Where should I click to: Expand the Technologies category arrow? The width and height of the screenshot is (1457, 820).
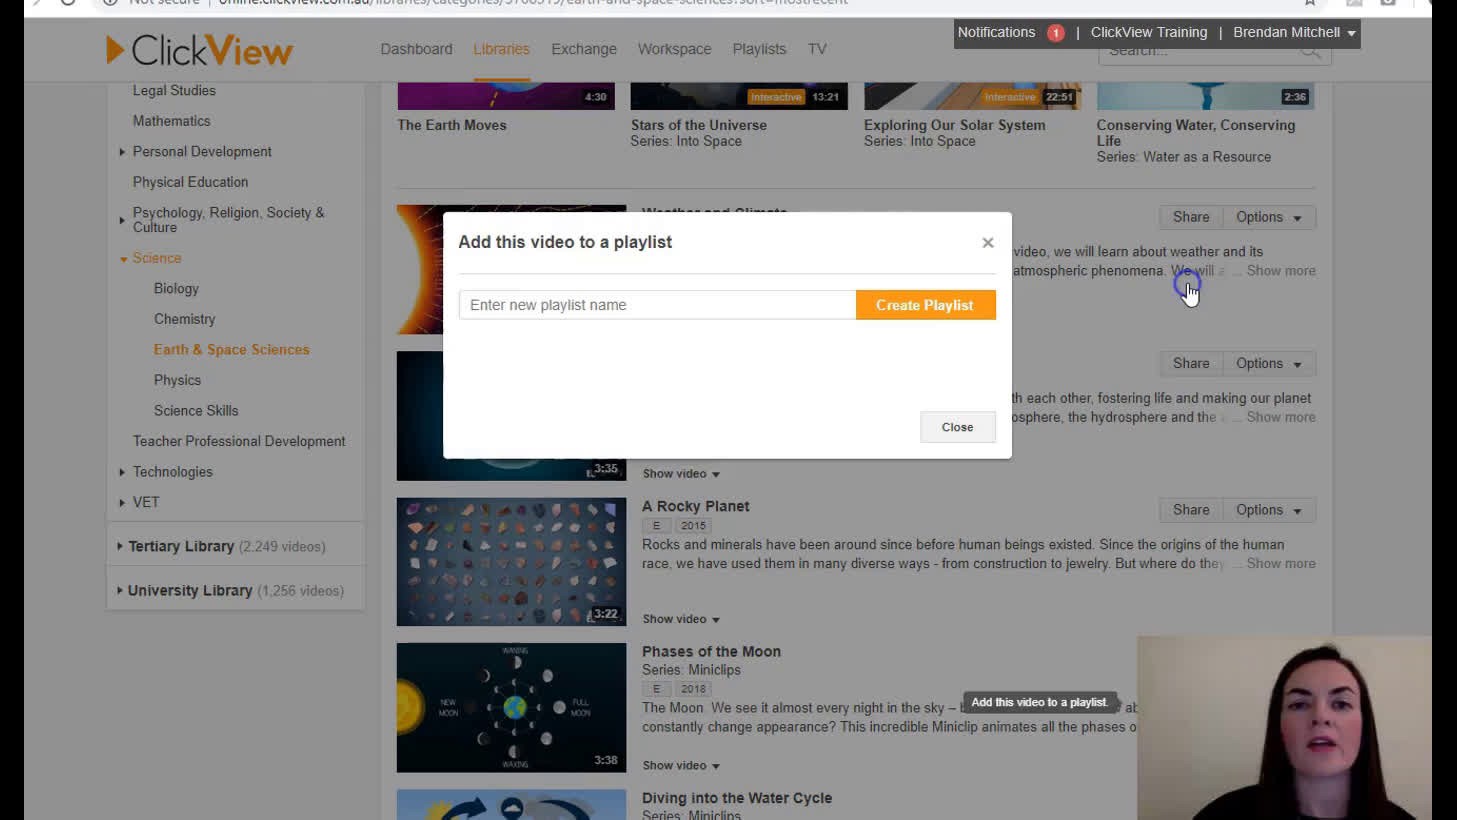(x=122, y=472)
